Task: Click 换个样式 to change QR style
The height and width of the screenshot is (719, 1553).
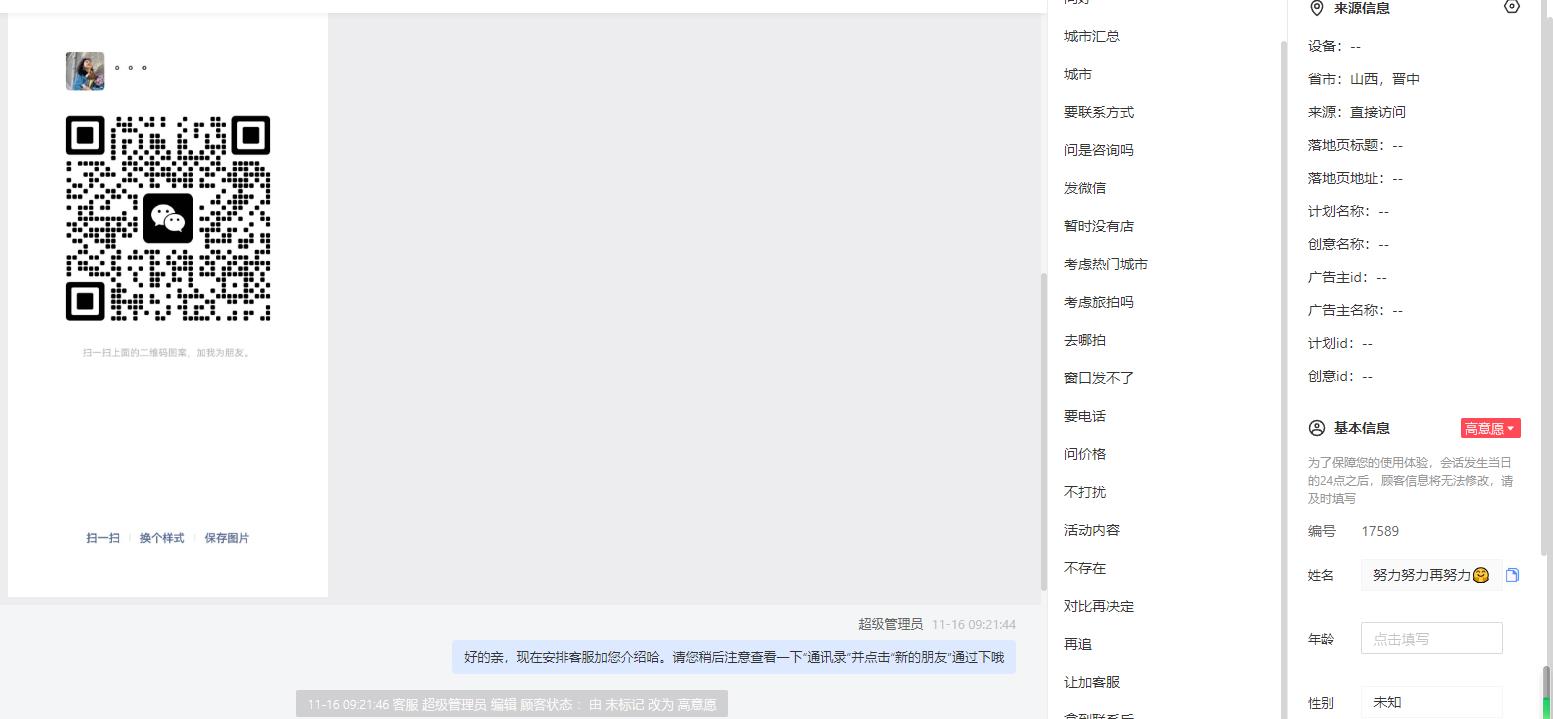Action: click(162, 538)
